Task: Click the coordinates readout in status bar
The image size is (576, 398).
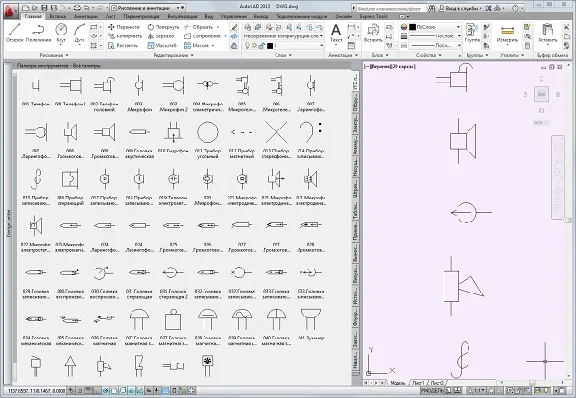Action: point(36,390)
